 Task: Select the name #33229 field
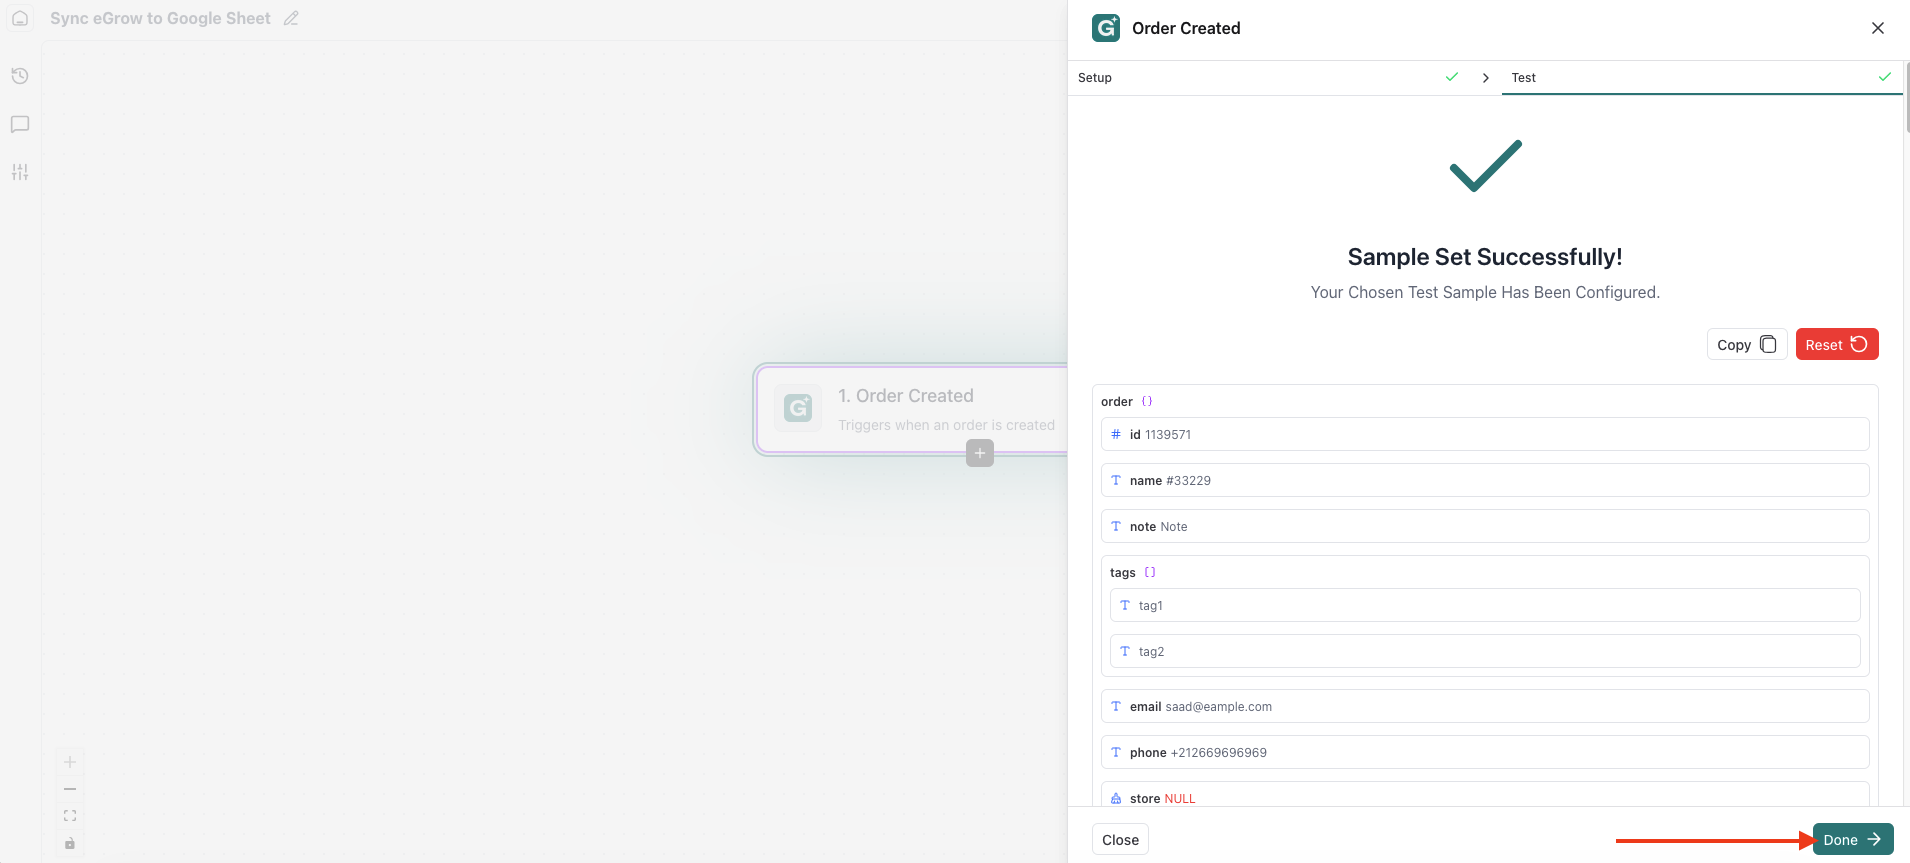1485,481
